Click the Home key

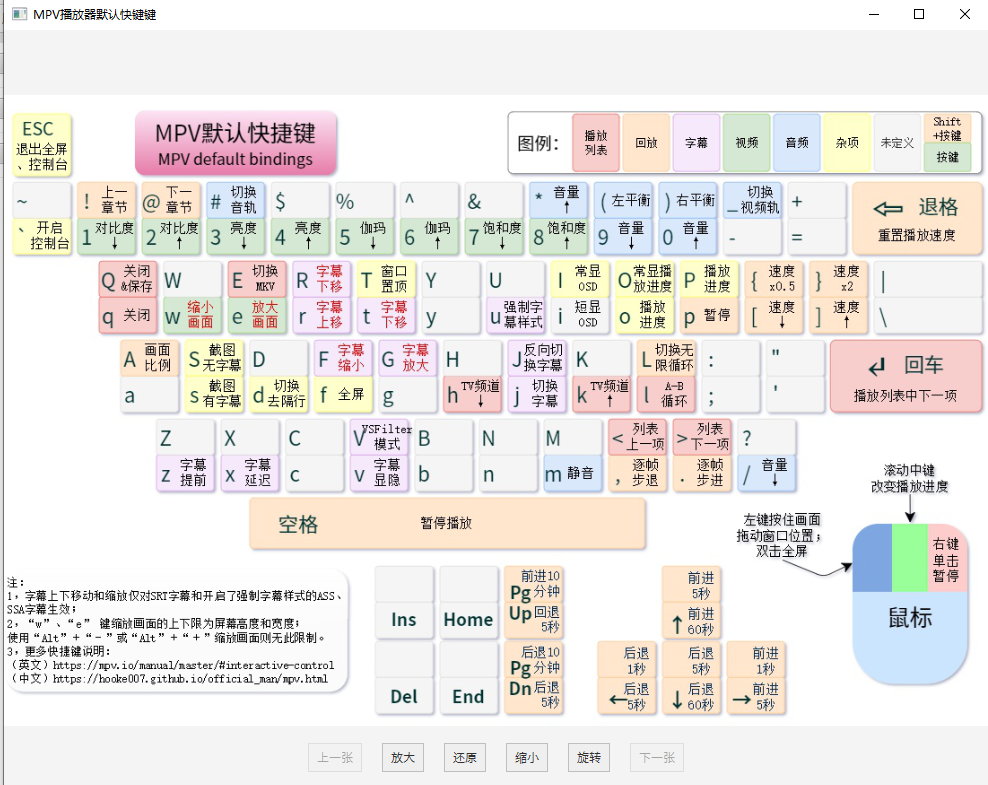click(468, 620)
